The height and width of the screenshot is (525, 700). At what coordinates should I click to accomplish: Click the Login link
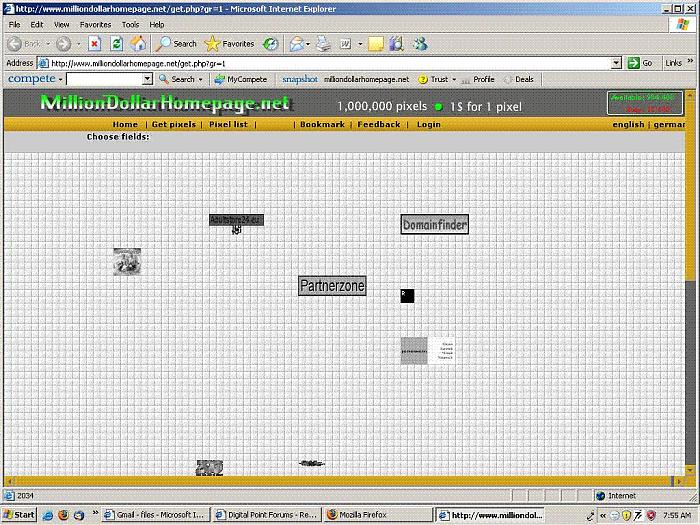click(x=429, y=125)
